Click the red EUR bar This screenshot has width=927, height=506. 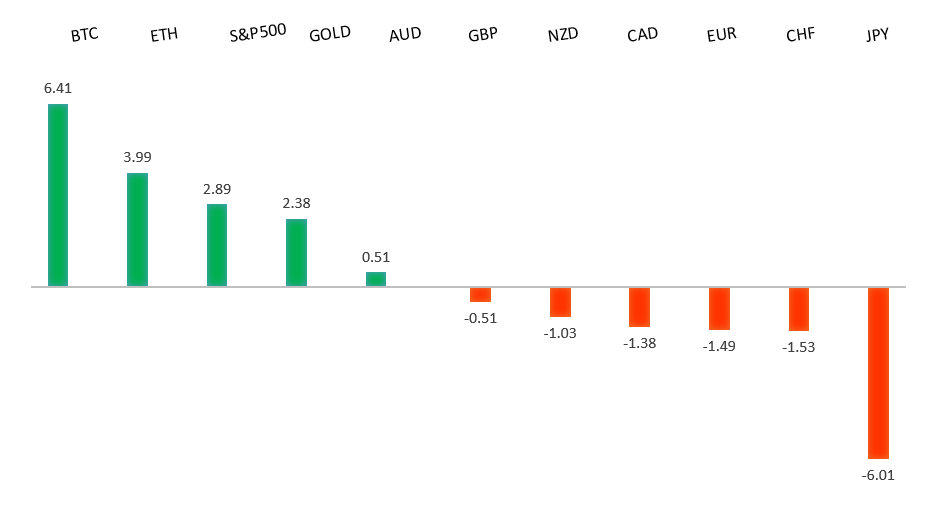click(x=719, y=309)
